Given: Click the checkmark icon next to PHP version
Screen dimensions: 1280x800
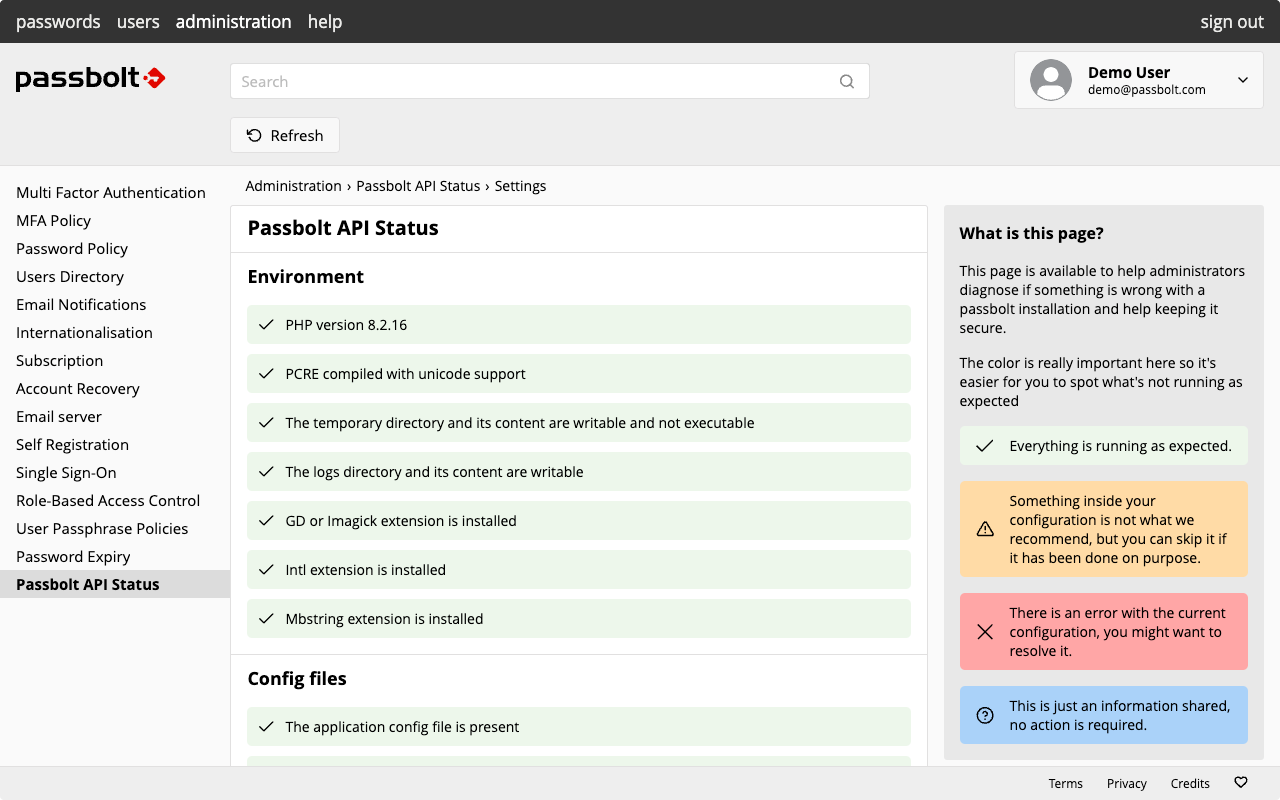Looking at the screenshot, I should click(265, 324).
